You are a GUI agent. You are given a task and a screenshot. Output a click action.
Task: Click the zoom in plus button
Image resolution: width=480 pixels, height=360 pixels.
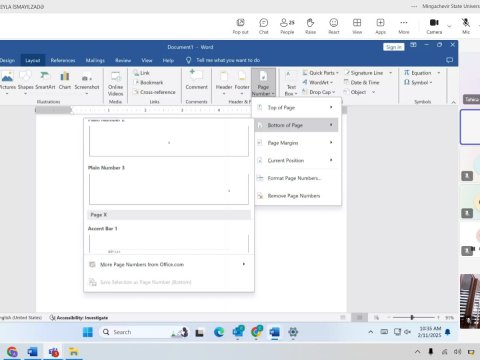click(x=438, y=318)
